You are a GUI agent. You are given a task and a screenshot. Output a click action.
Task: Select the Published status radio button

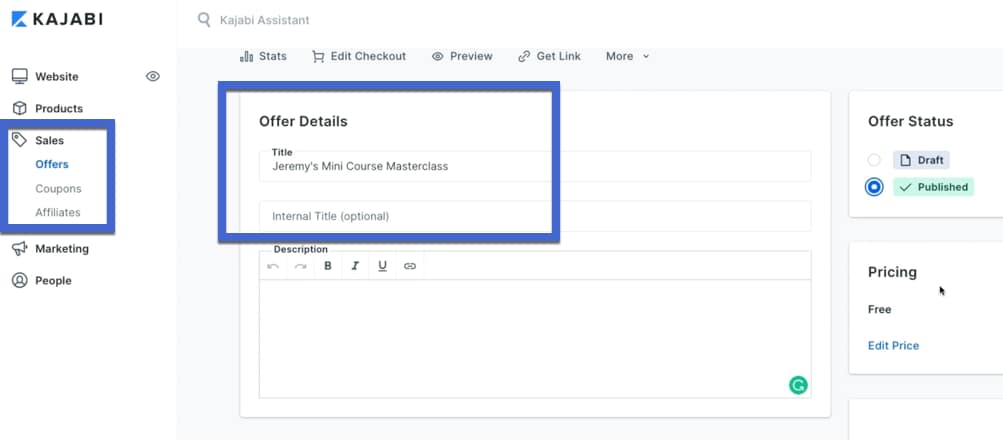(874, 187)
